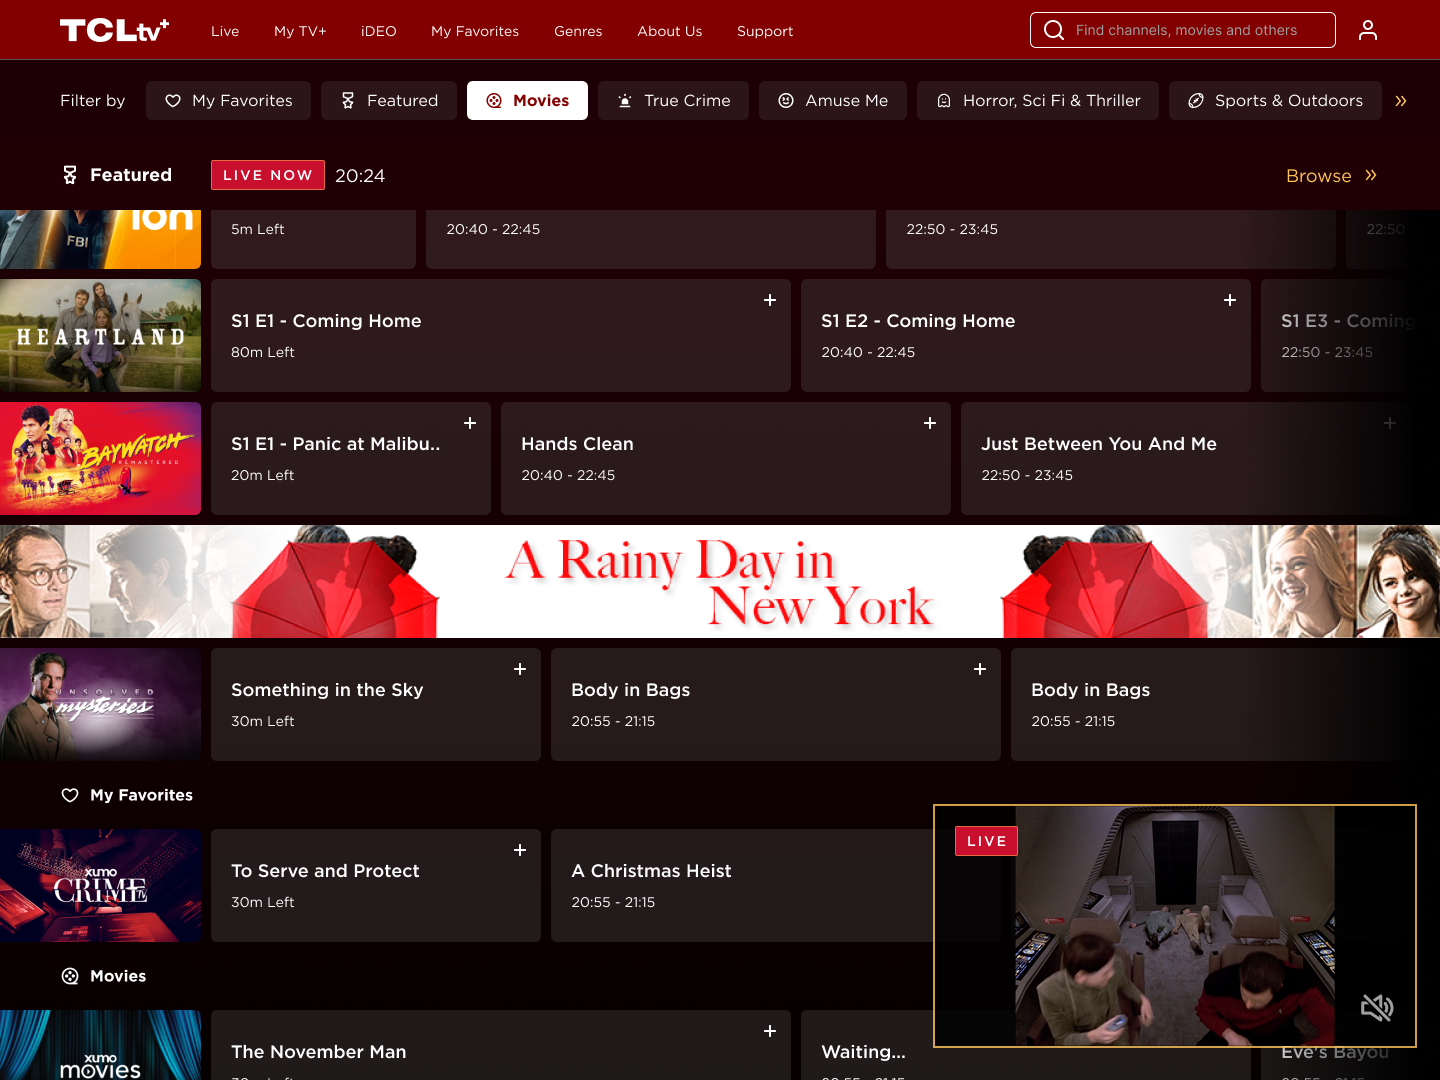Filter by Horror, Sci Fi & Thriller
Image resolution: width=1440 pixels, height=1080 pixels.
pos(1038,100)
